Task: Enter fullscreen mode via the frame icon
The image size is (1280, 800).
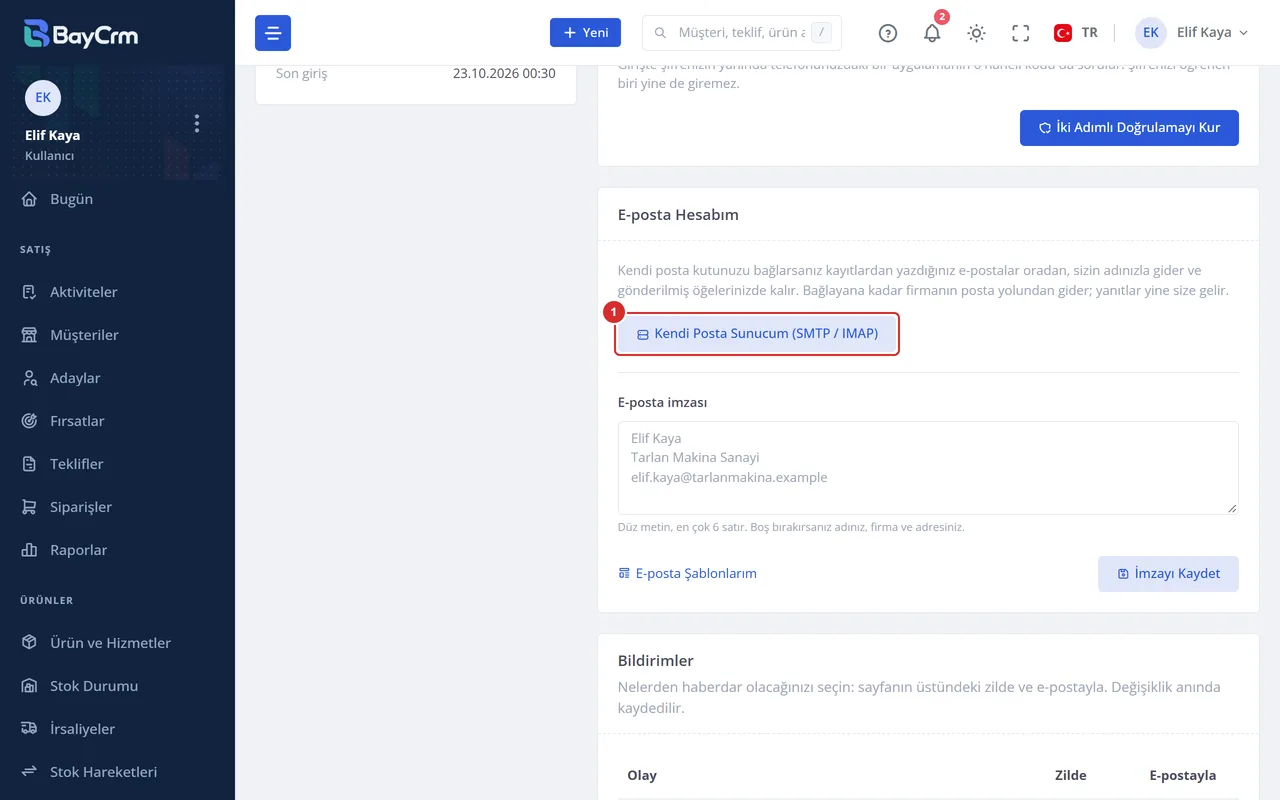Action: (1020, 33)
